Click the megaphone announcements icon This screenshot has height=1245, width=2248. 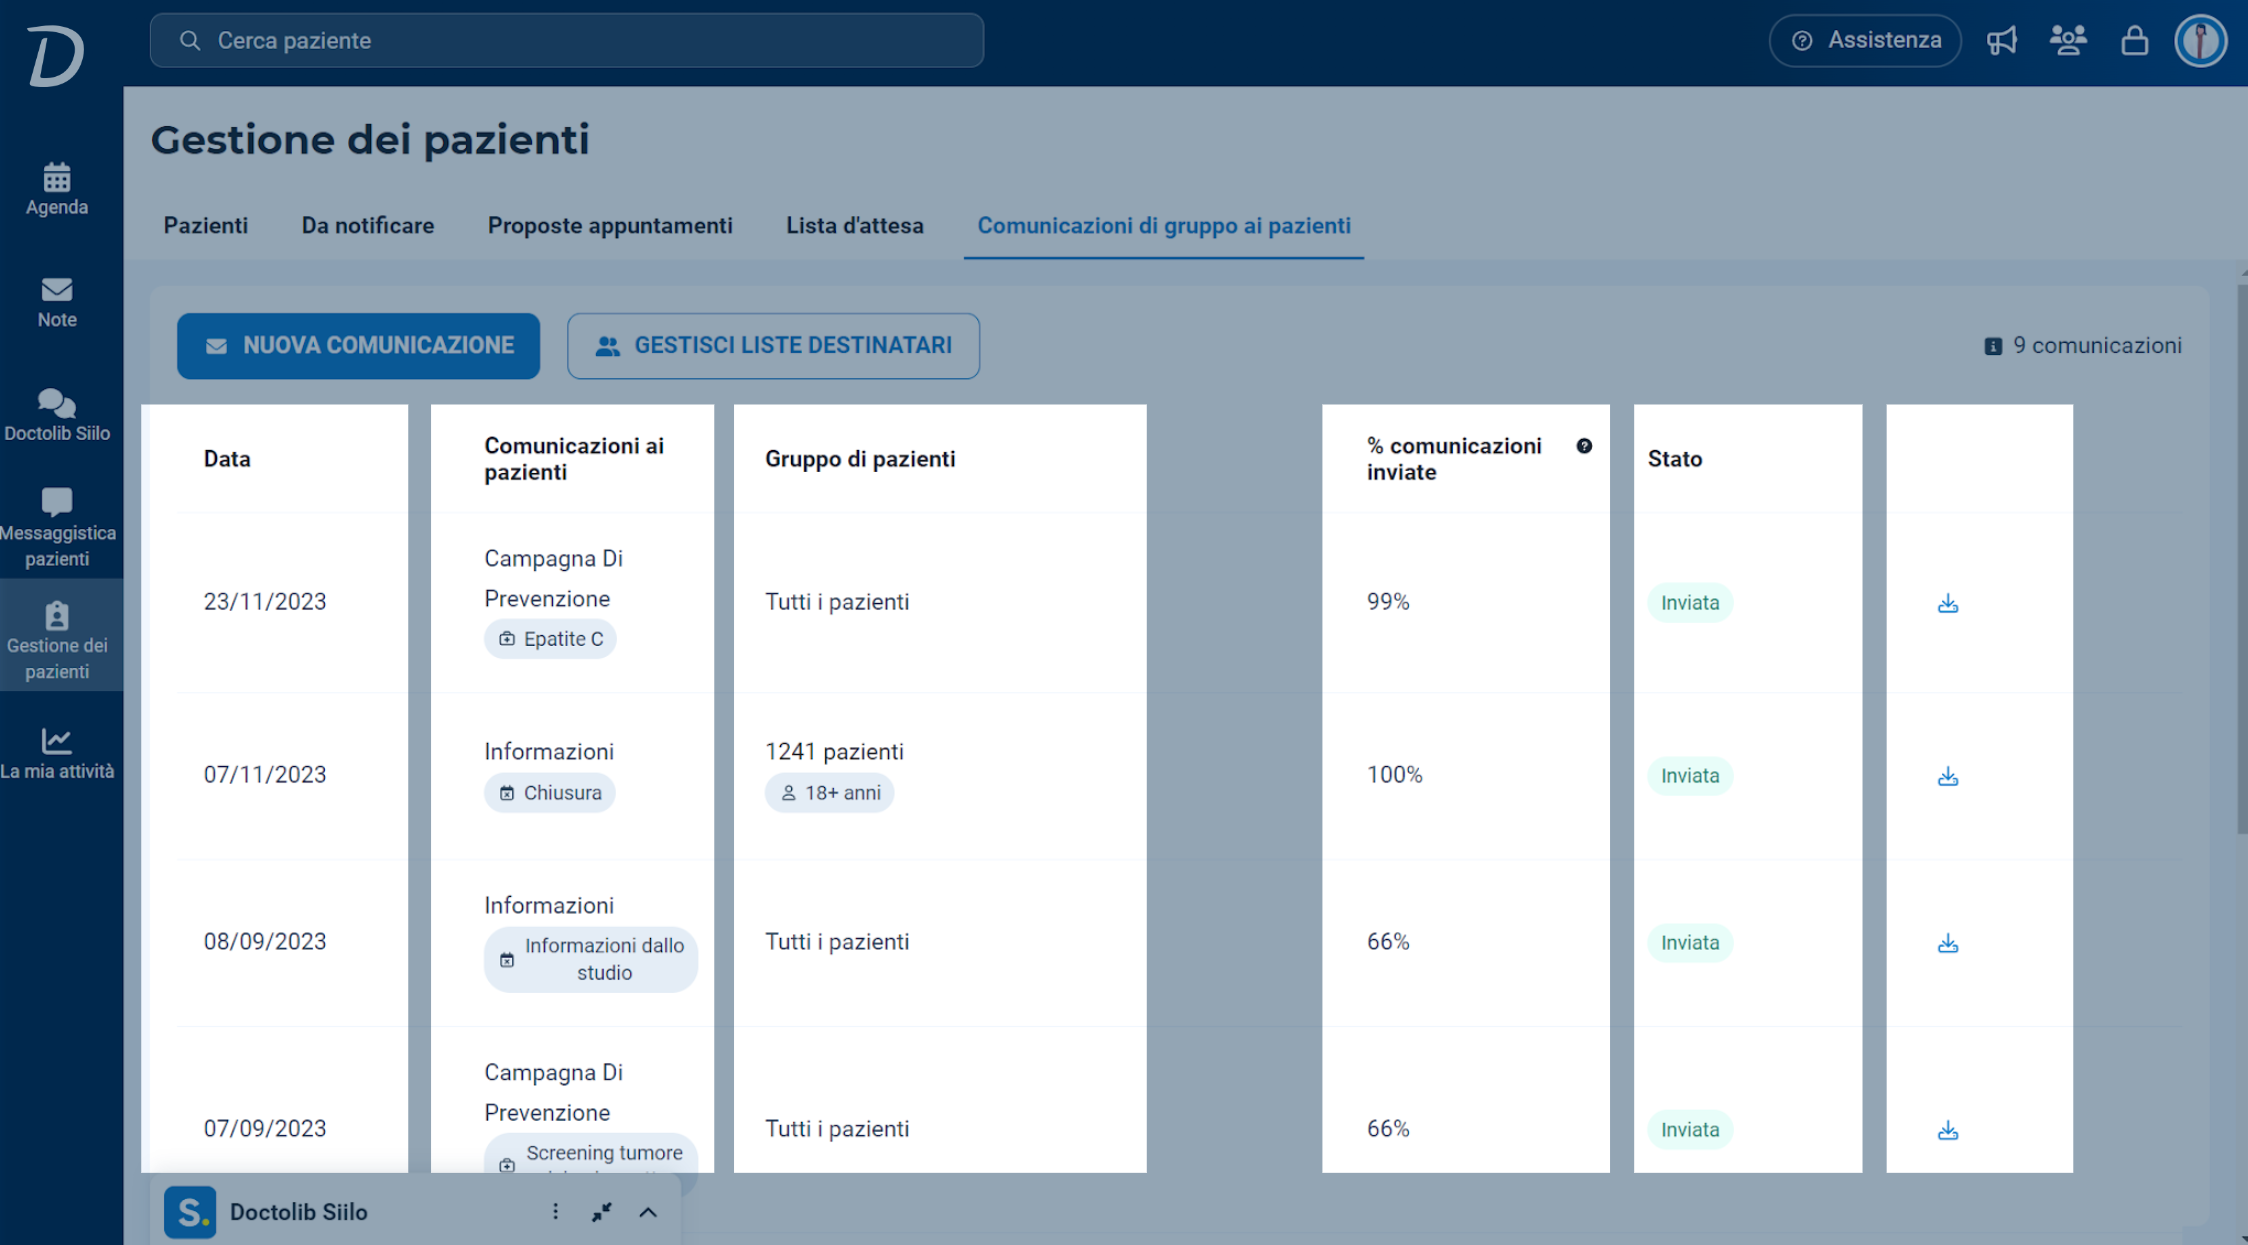pos(2002,41)
